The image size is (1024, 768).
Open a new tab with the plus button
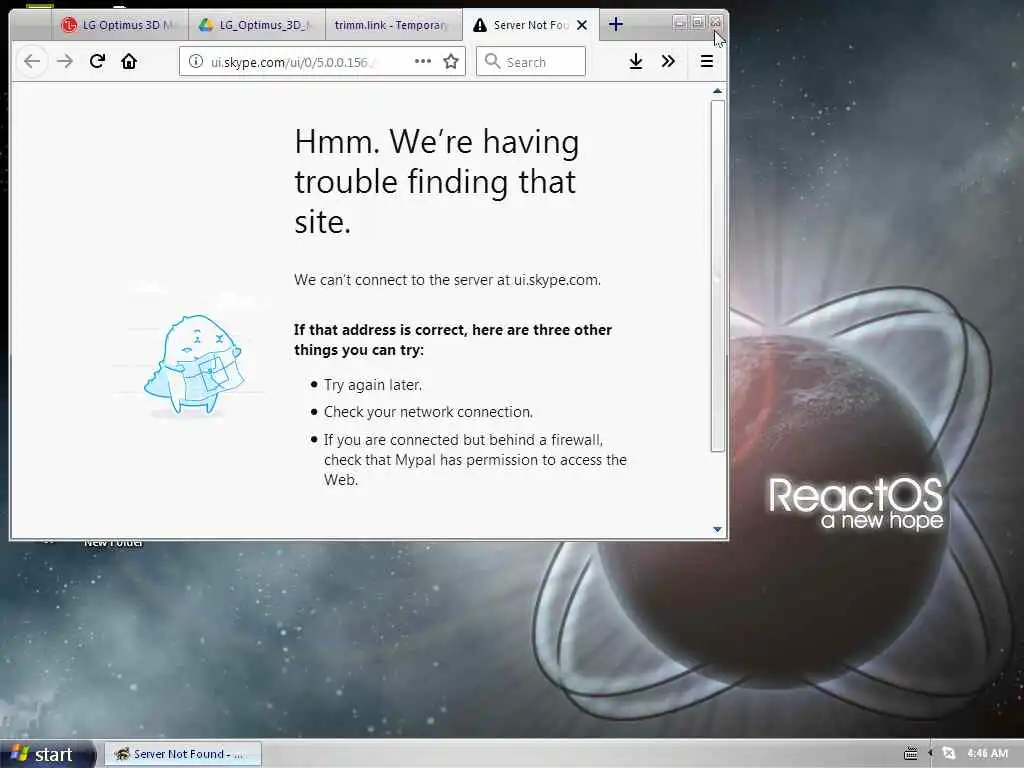point(615,24)
